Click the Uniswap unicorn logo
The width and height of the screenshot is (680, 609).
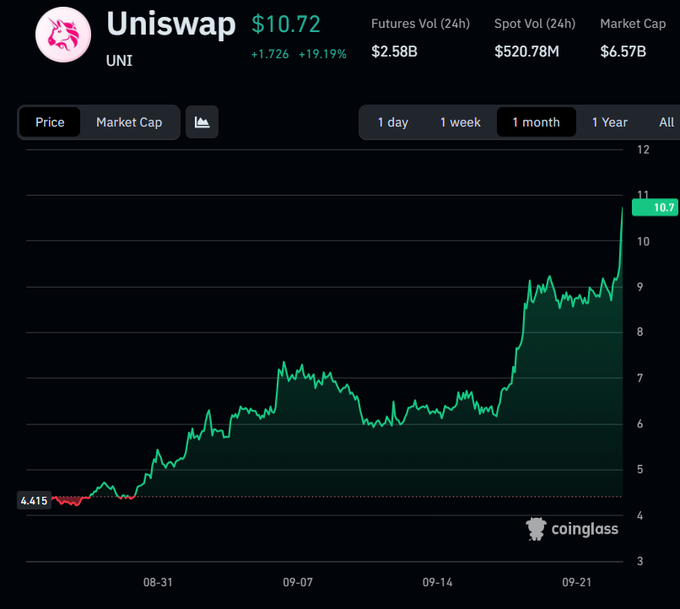(x=63, y=35)
